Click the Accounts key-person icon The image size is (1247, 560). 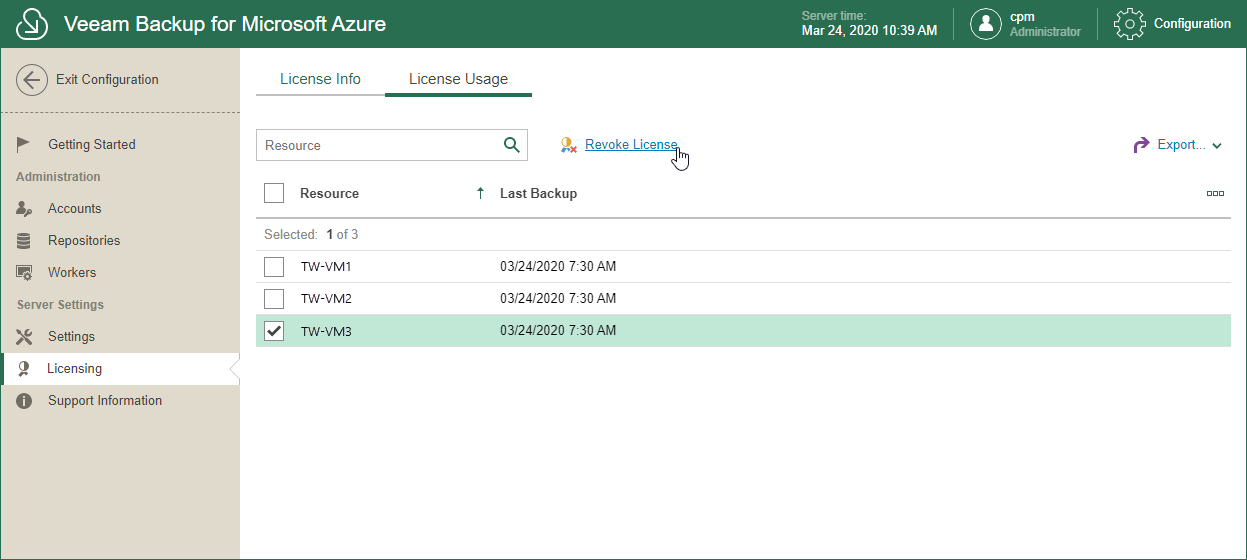[x=25, y=208]
